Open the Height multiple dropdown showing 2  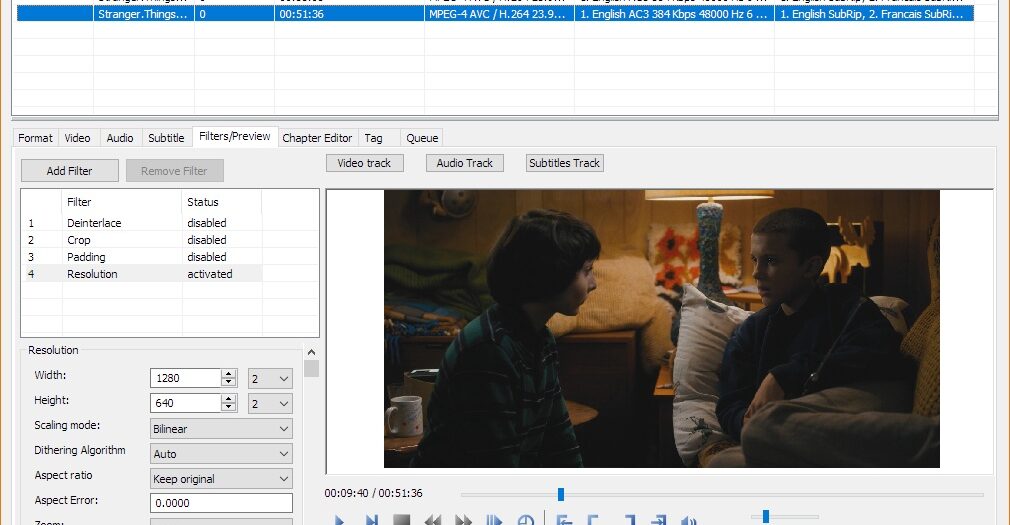point(271,404)
